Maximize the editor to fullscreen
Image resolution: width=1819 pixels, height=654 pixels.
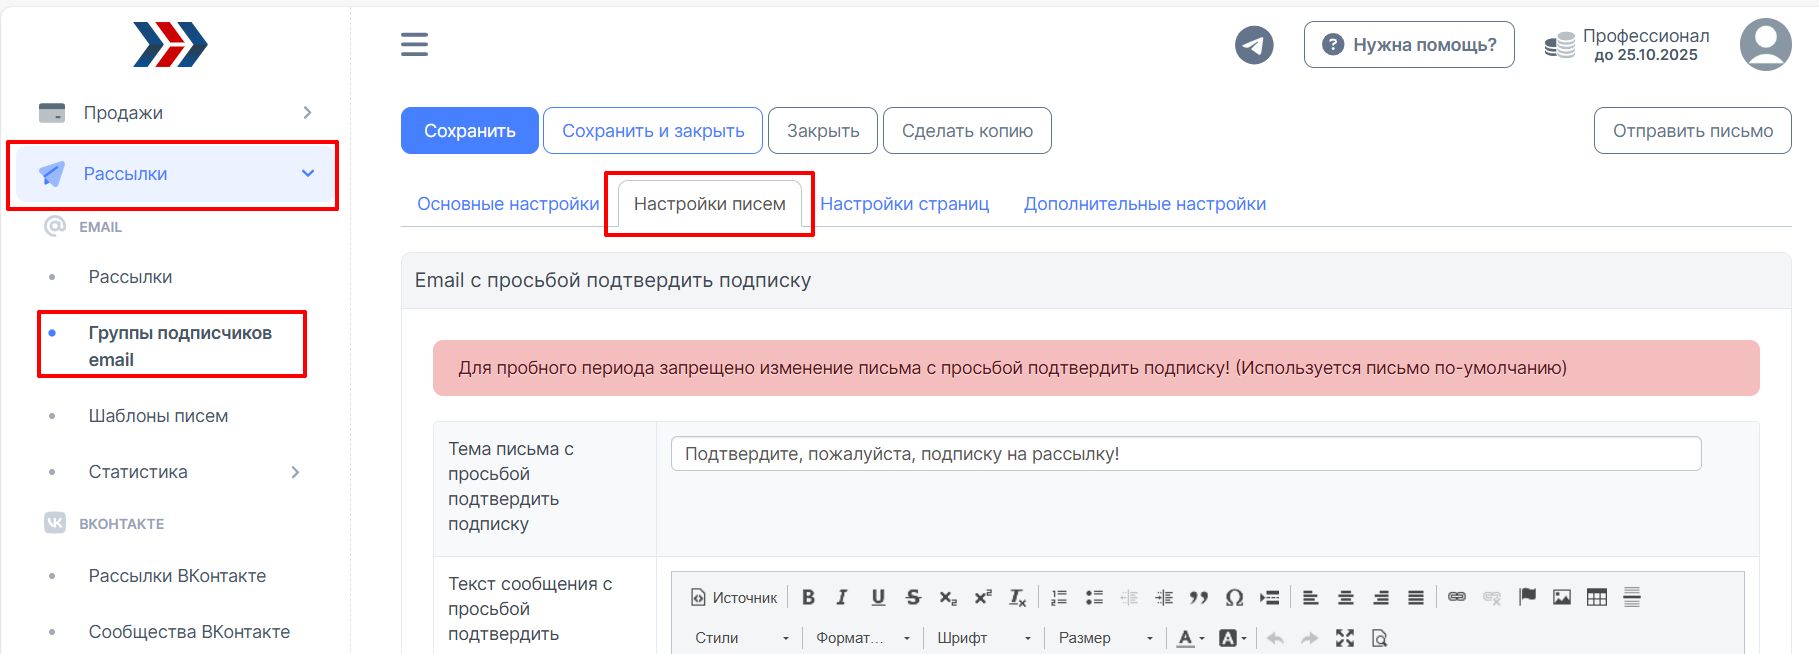coord(1345,638)
